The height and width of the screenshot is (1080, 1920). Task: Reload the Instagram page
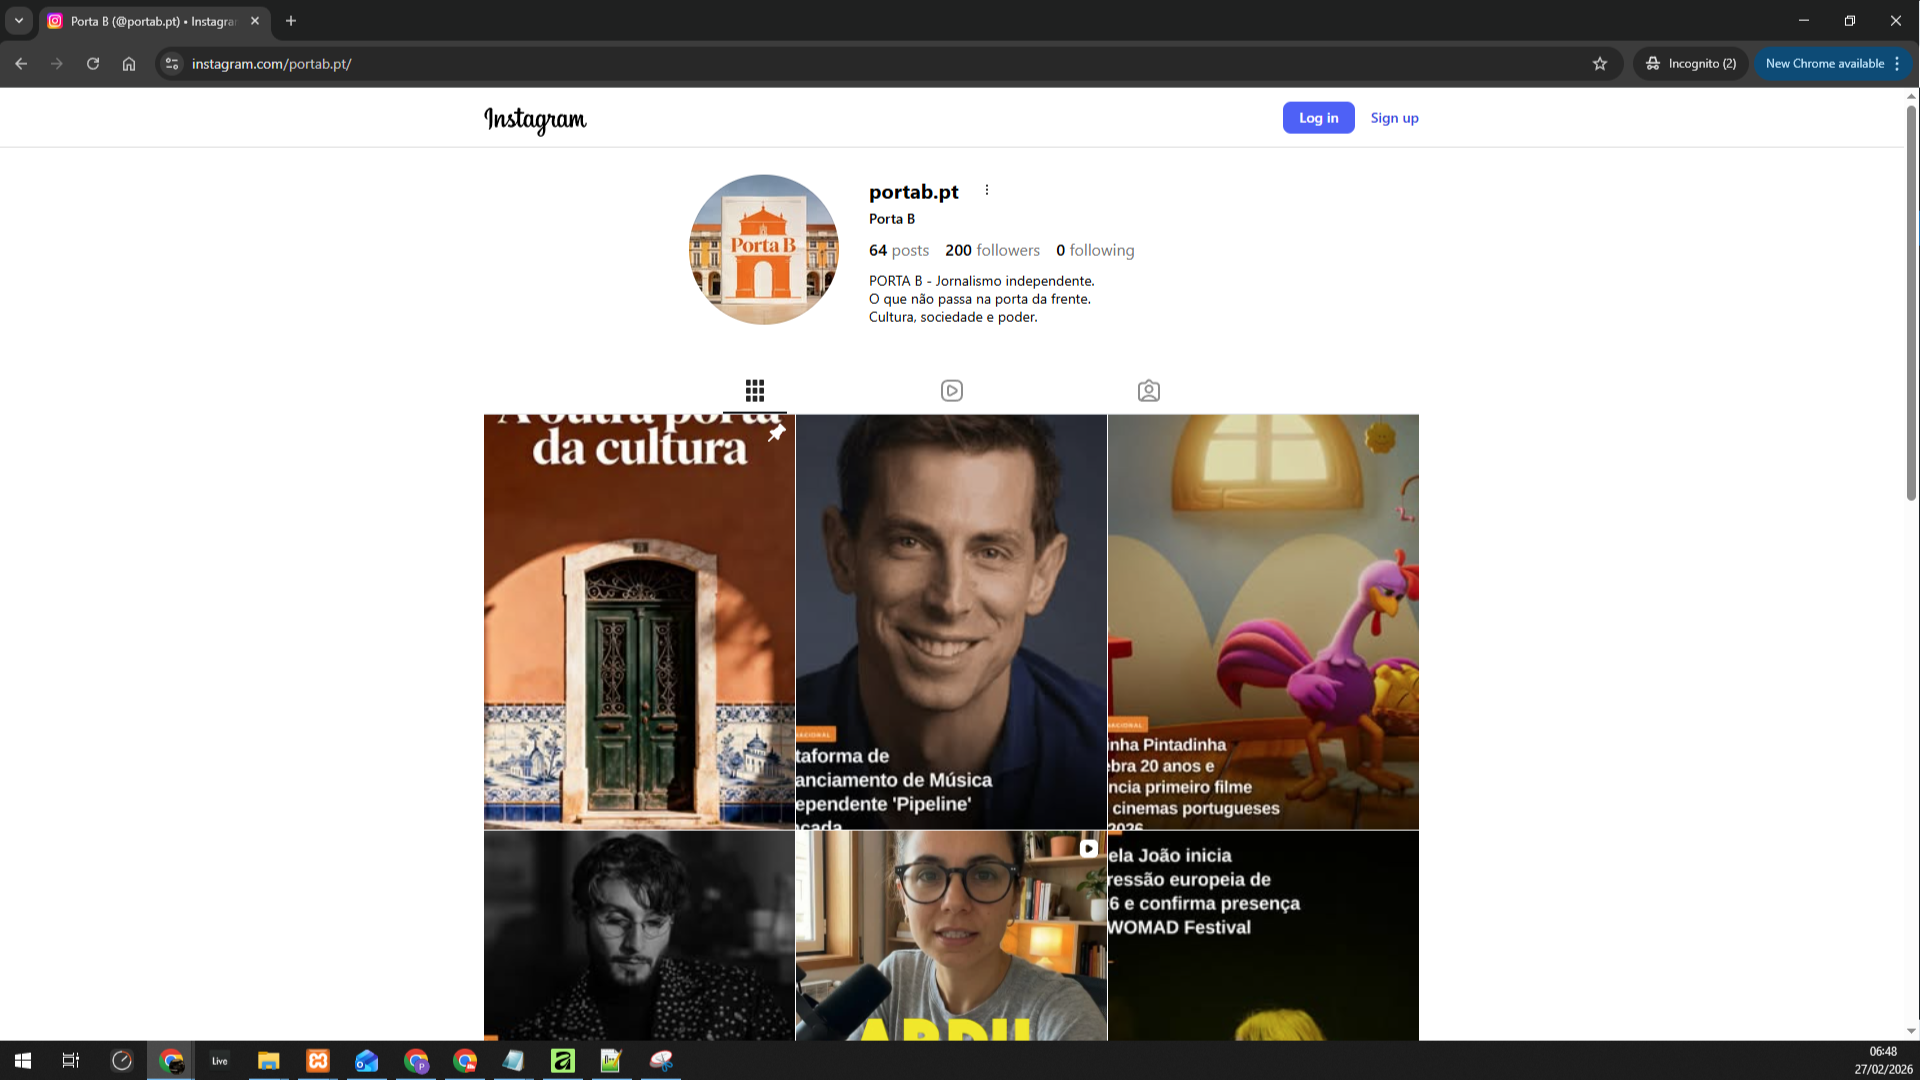93,63
